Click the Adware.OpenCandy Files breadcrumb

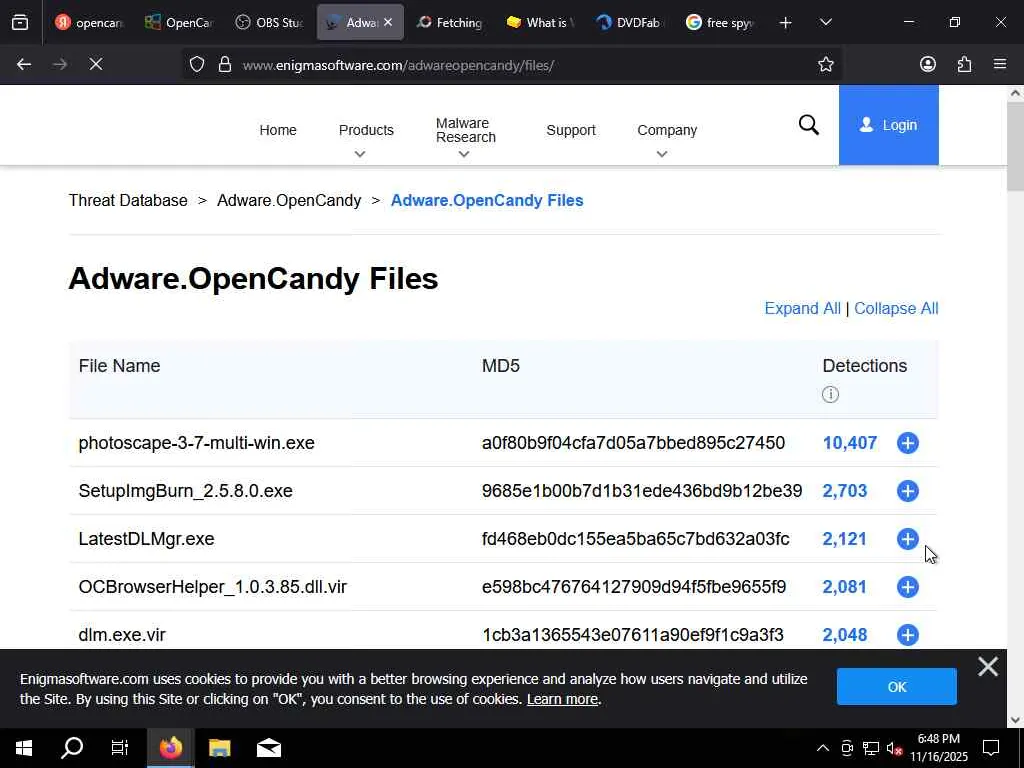point(487,200)
